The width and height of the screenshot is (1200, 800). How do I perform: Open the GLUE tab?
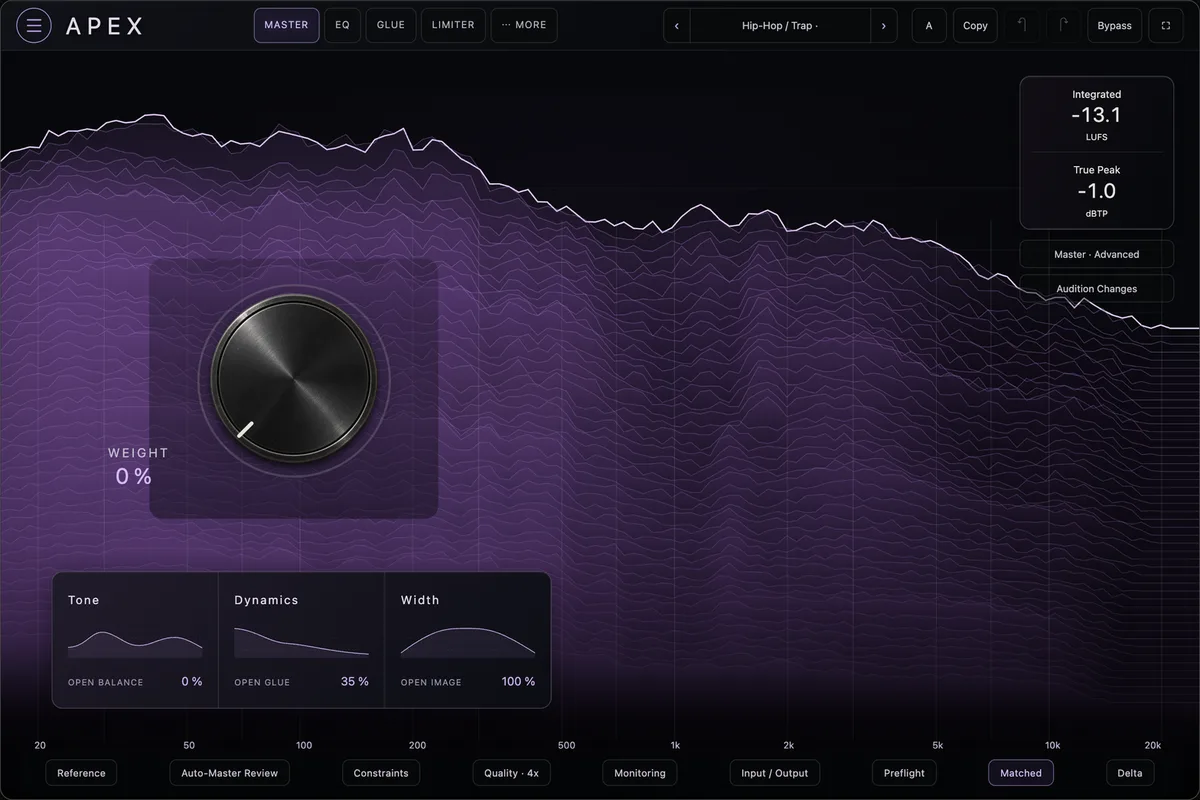[x=391, y=25]
